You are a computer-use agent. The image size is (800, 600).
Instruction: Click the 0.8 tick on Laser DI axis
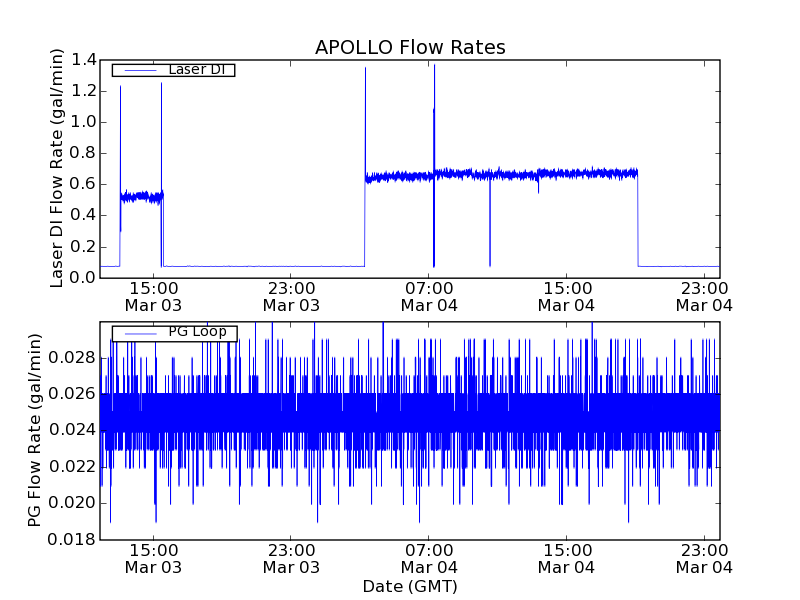coord(84,154)
